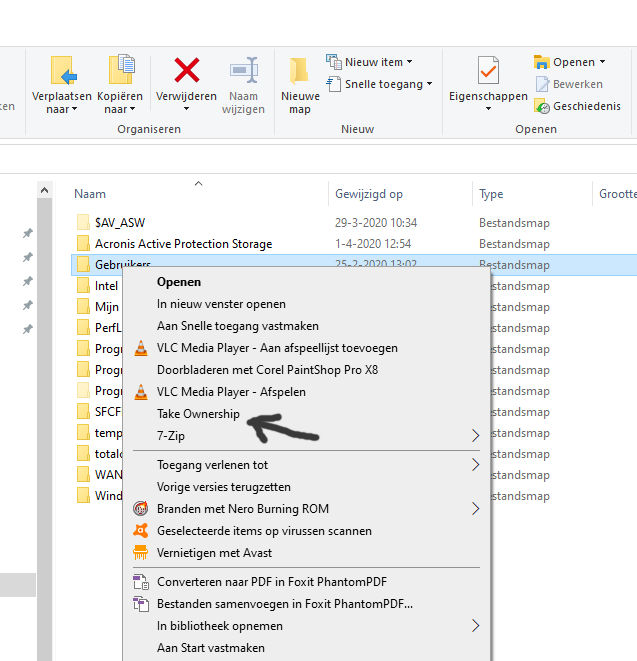Click Vernietigen met Avast menu entry
This screenshot has width=637, height=661.
[214, 553]
